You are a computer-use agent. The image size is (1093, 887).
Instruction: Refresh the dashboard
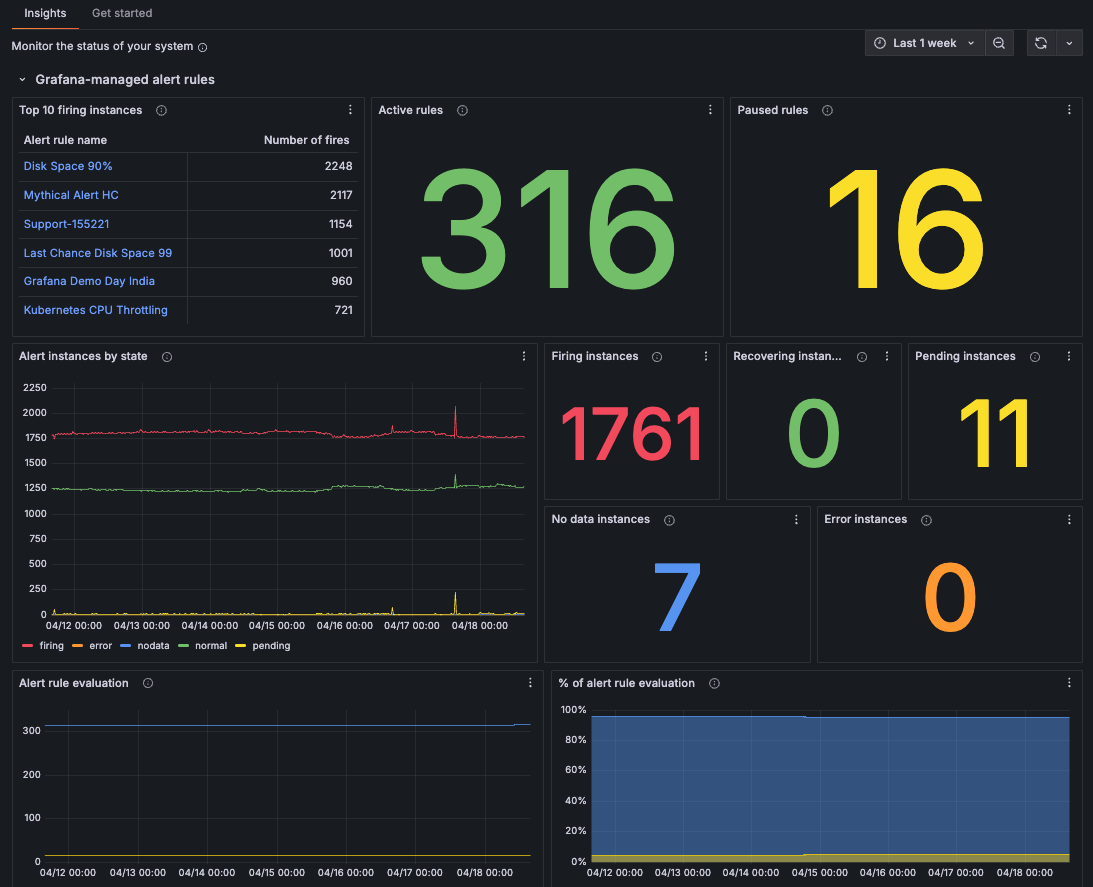pyautogui.click(x=1040, y=43)
